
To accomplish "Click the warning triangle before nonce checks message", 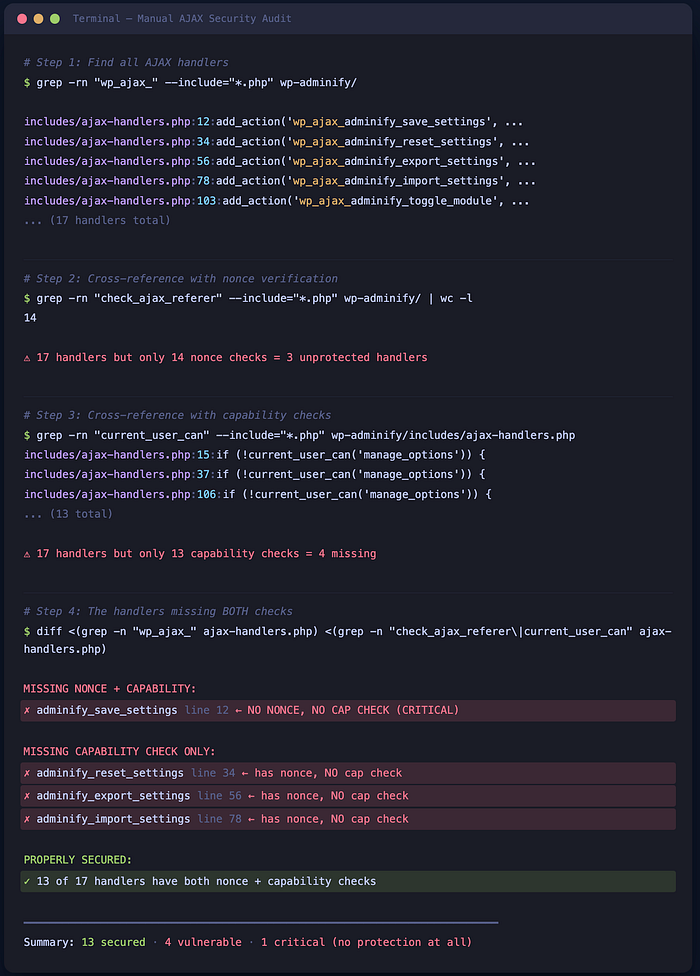I will [27, 358].
